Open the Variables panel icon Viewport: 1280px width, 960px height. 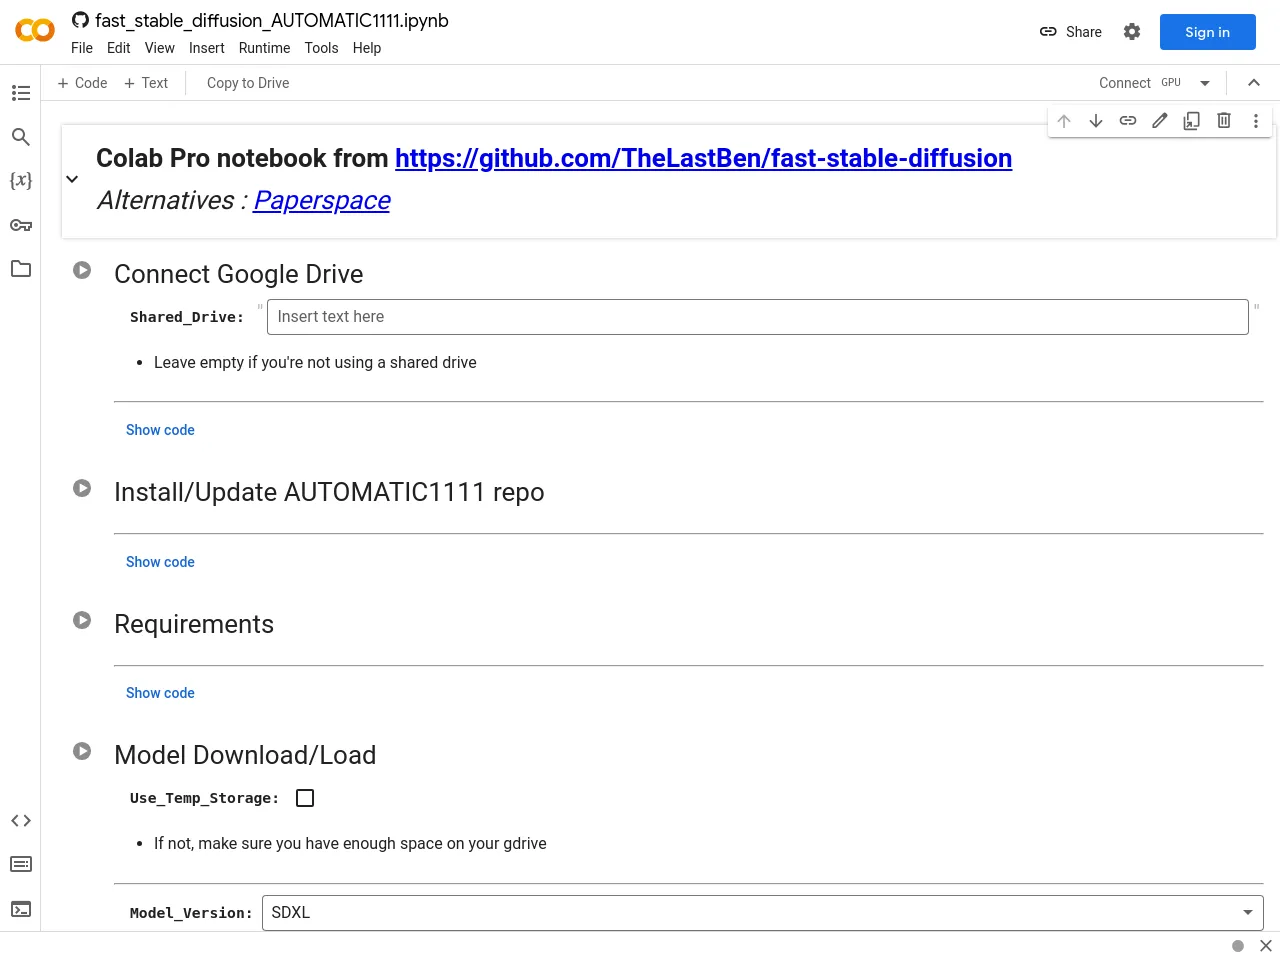click(x=21, y=181)
